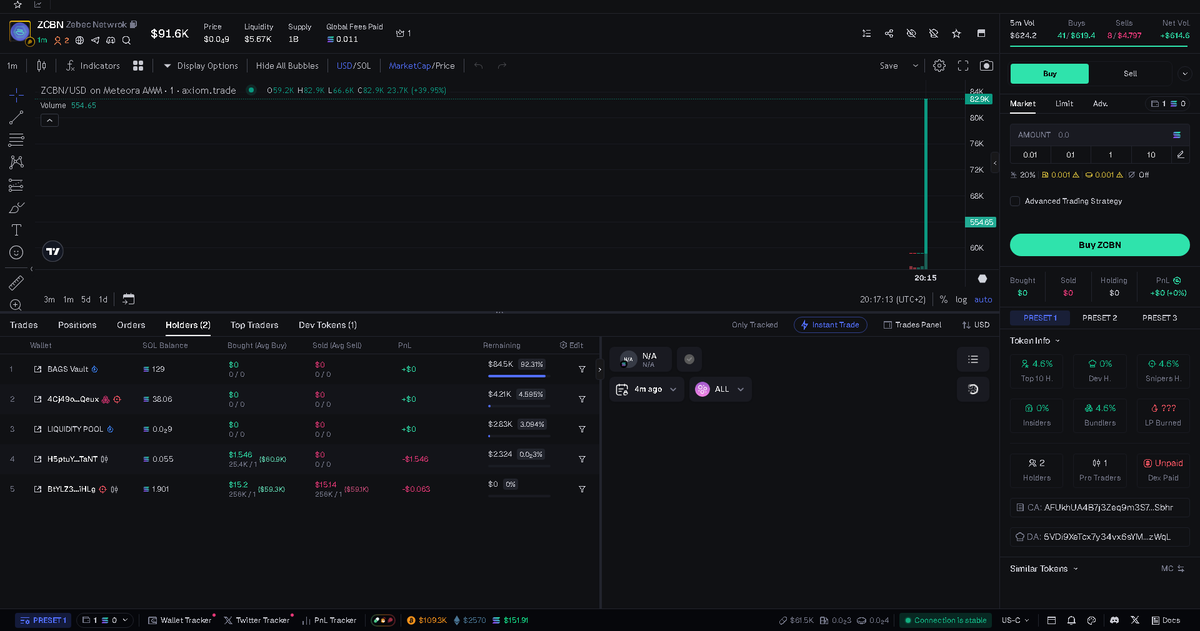
Task: Open the Save layout dropdown arrow
Action: point(915,66)
